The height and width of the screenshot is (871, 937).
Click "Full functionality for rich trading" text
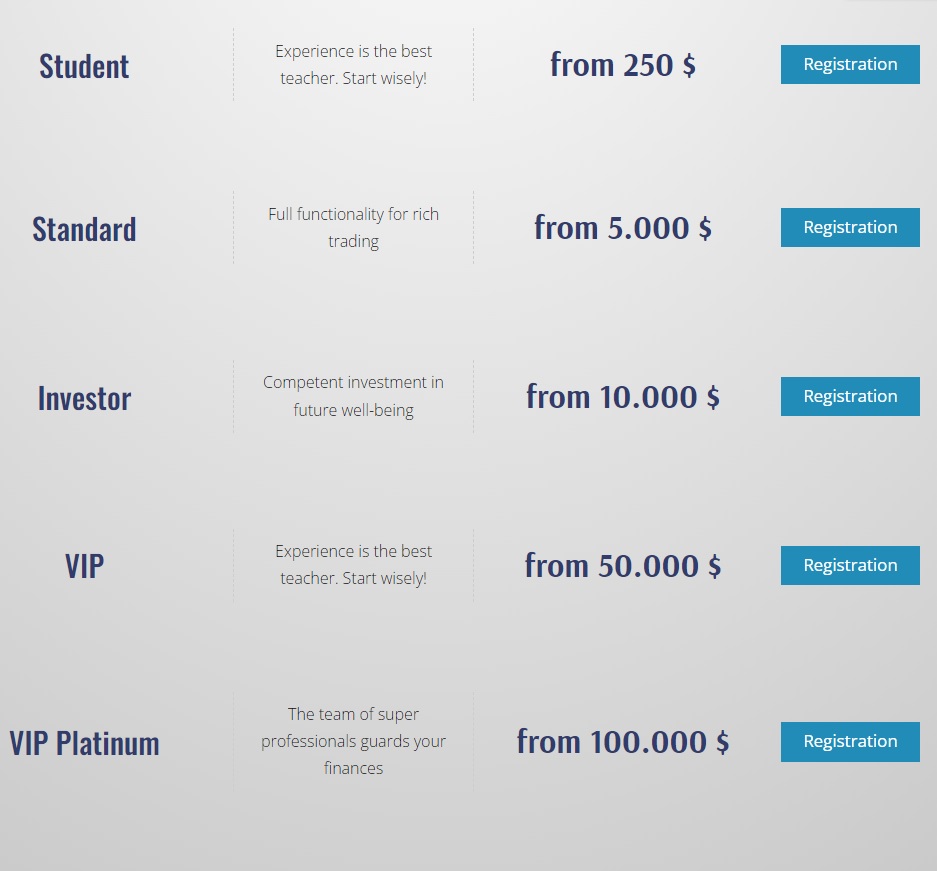click(353, 227)
